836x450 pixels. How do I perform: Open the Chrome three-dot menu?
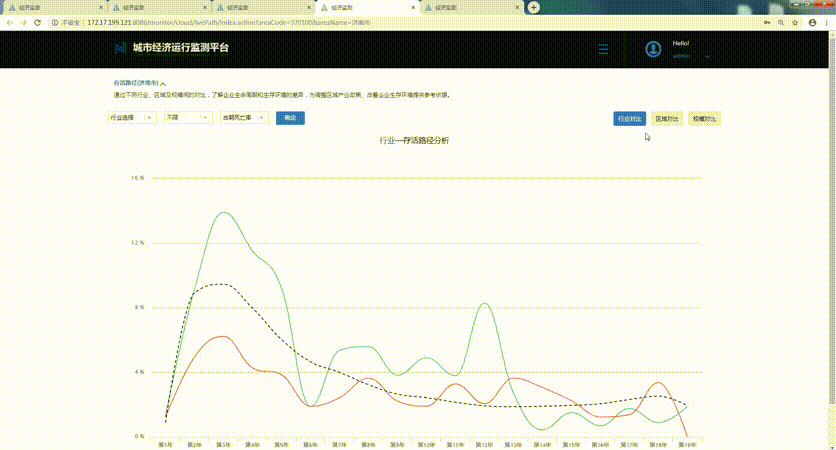pos(827,23)
